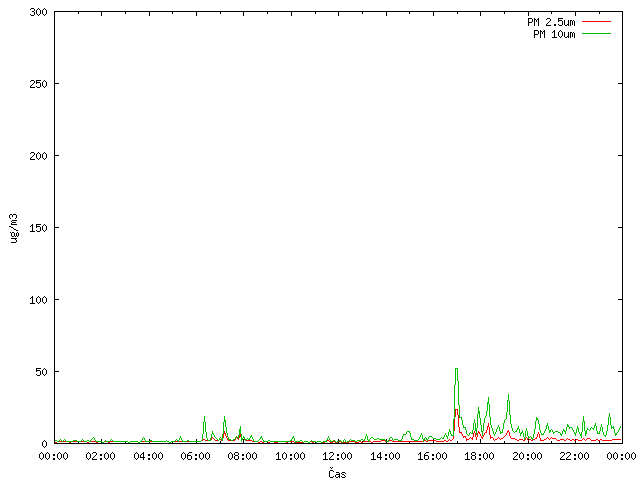Click the 12:00 time label
Viewport: 640px width, 480px height.
pyautogui.click(x=337, y=456)
